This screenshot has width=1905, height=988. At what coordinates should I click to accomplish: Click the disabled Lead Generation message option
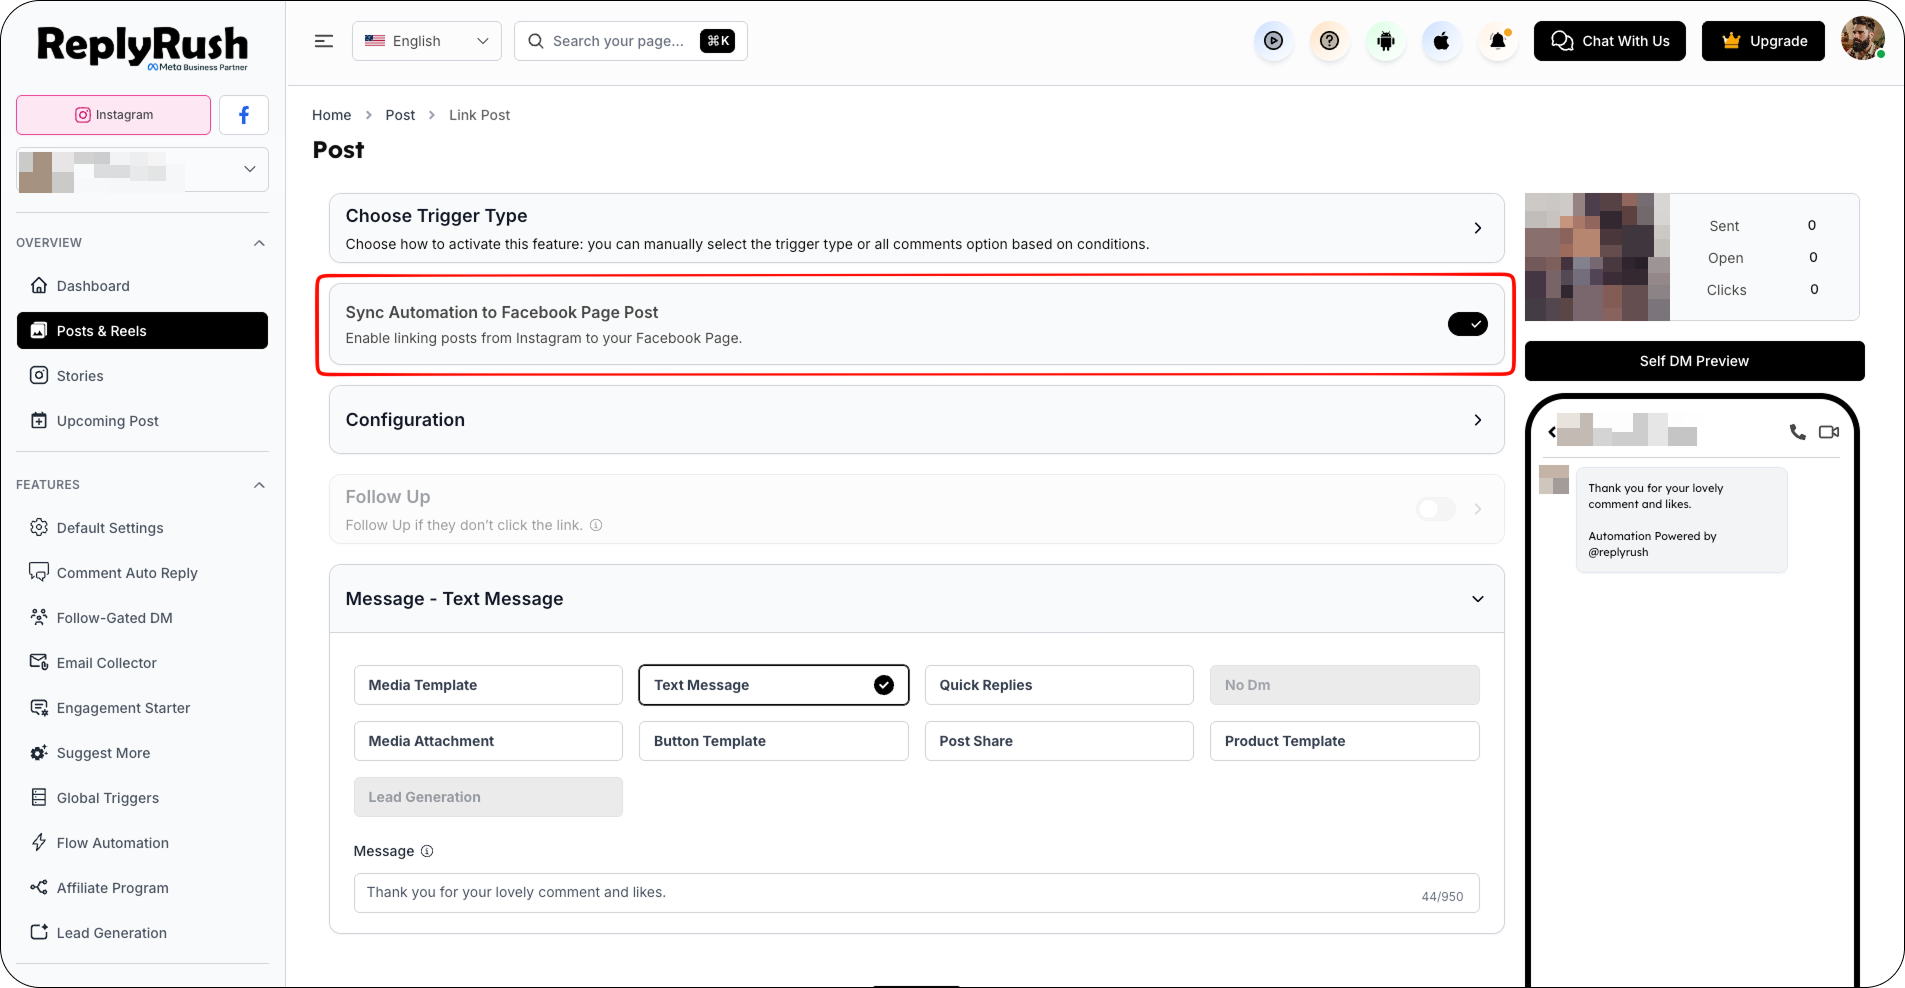pos(488,797)
